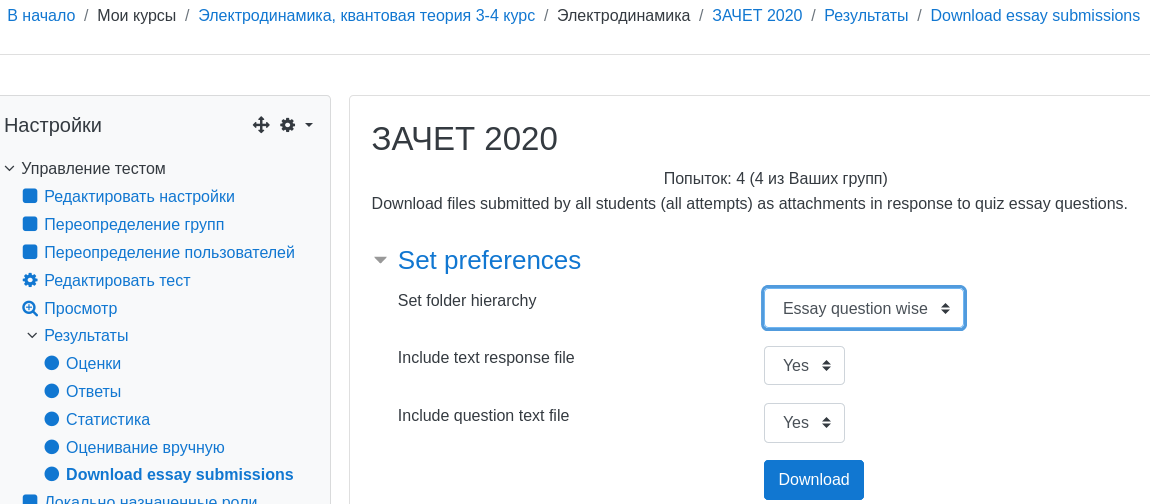Open Оценивание вручную in the sidebar

click(145, 447)
